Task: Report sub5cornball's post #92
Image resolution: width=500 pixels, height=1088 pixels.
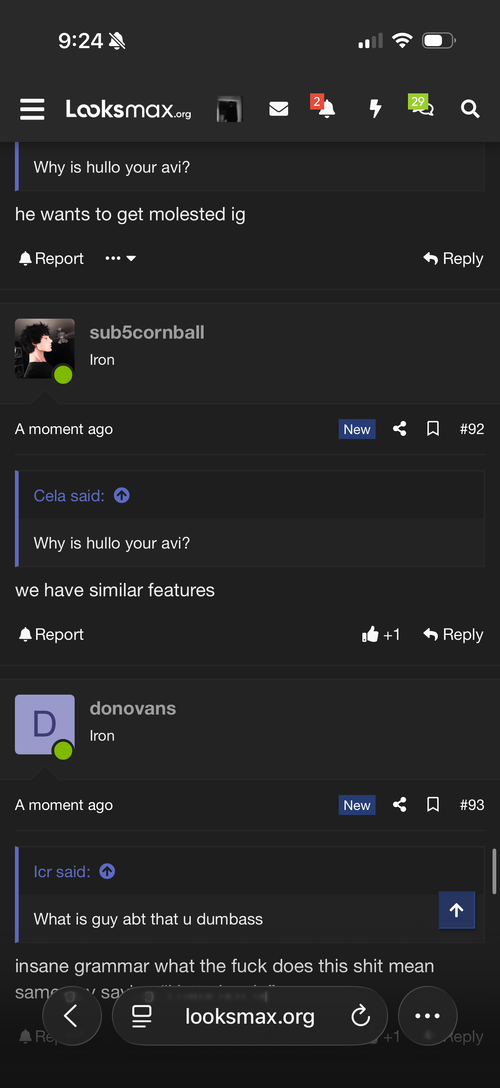Action: pyautogui.click(x=51, y=634)
